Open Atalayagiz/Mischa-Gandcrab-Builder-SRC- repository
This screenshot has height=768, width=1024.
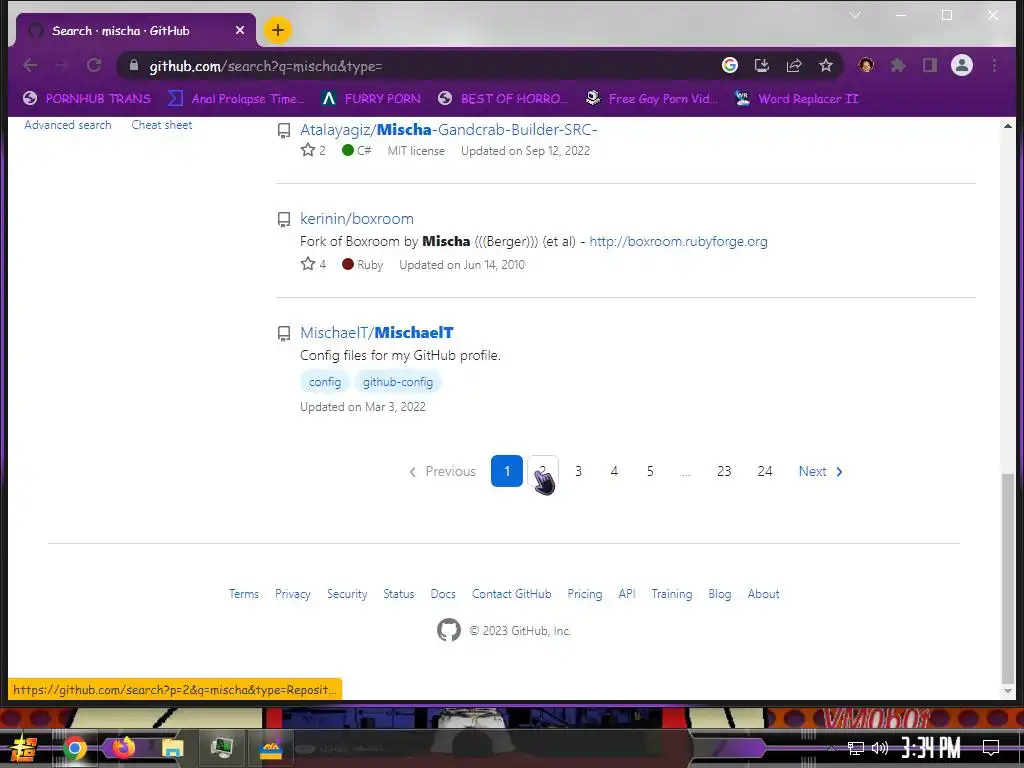[x=449, y=130]
